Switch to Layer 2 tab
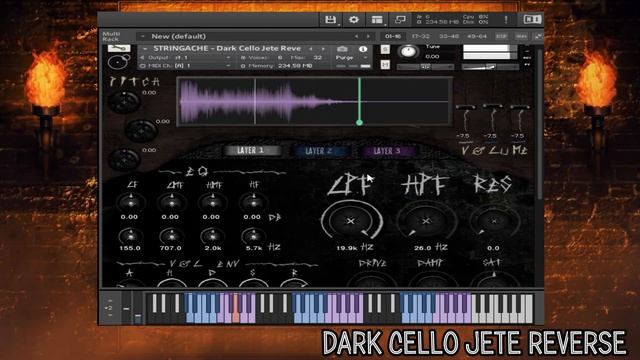This screenshot has height=360, width=640. point(320,151)
